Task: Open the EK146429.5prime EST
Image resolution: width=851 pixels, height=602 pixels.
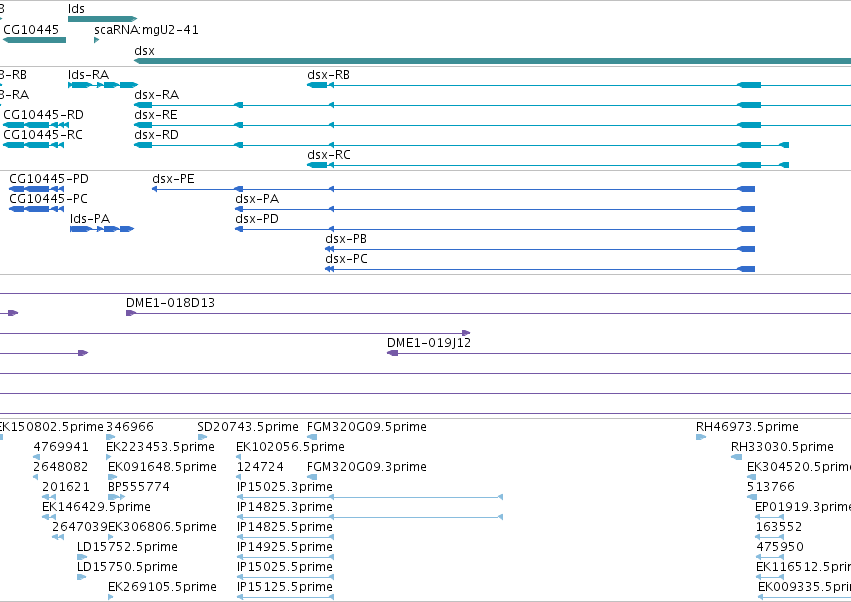Action: [49, 517]
